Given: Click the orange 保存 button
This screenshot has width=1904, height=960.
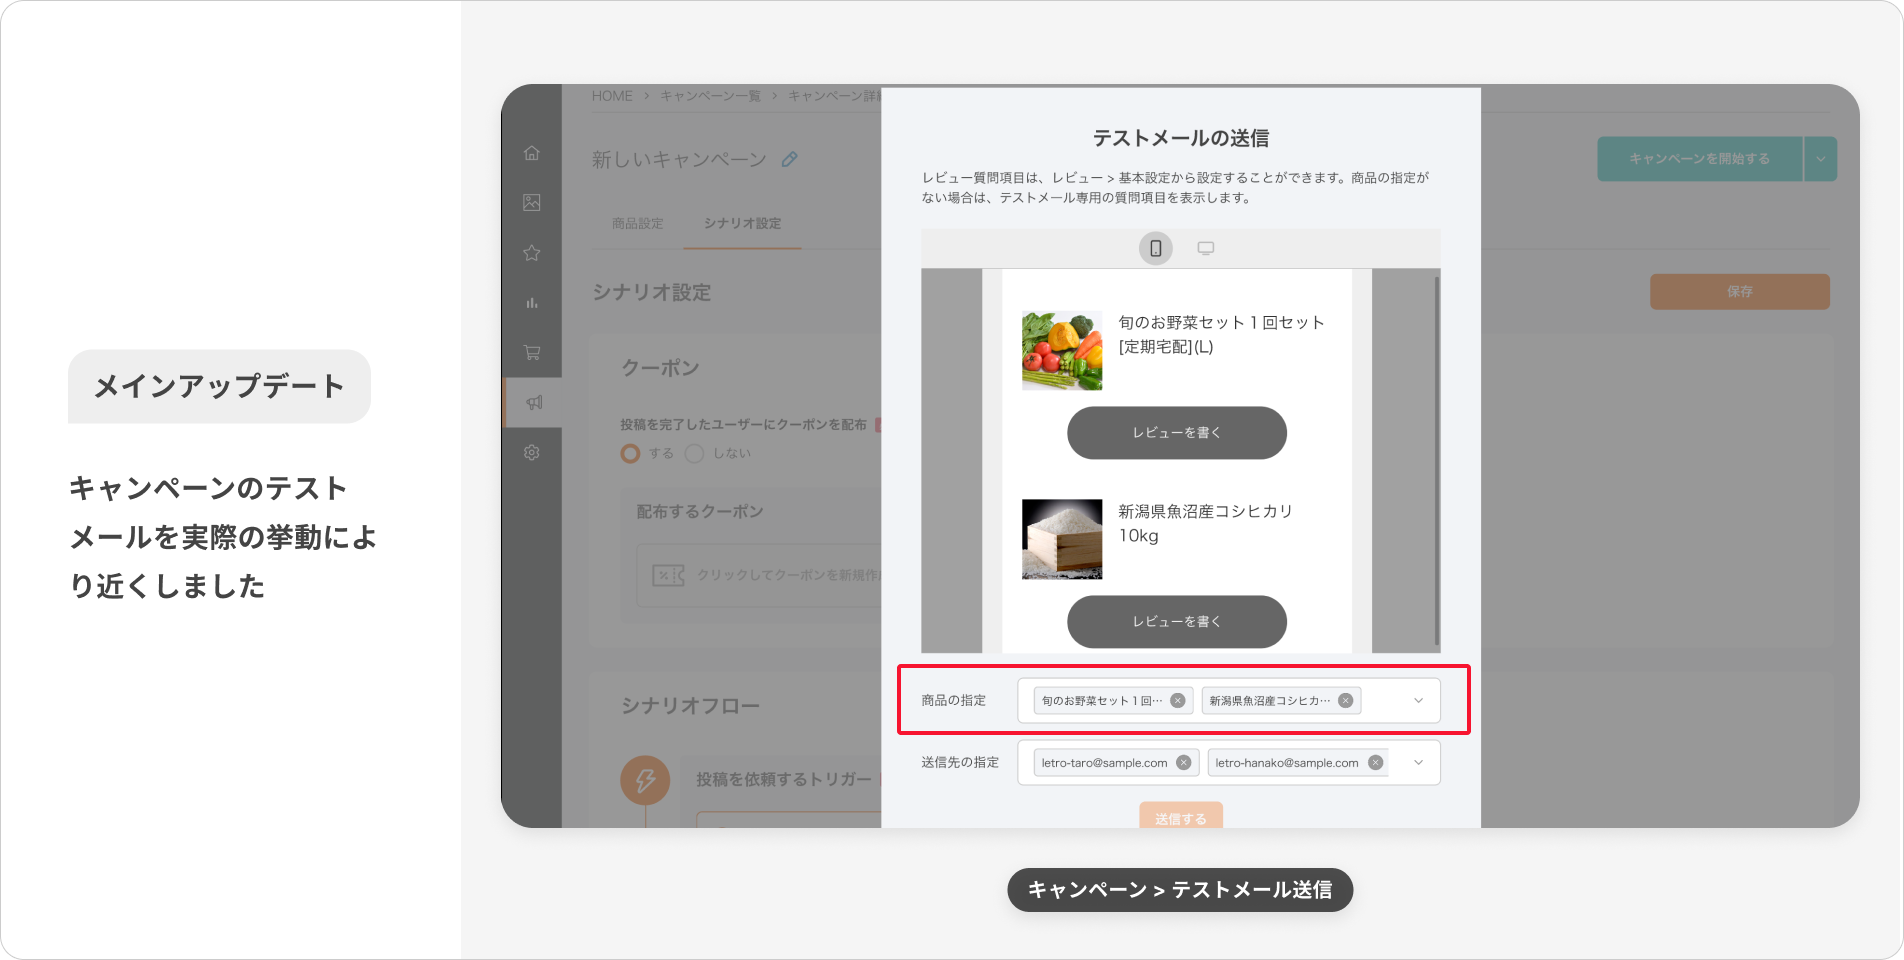Looking at the screenshot, I should click(1739, 292).
